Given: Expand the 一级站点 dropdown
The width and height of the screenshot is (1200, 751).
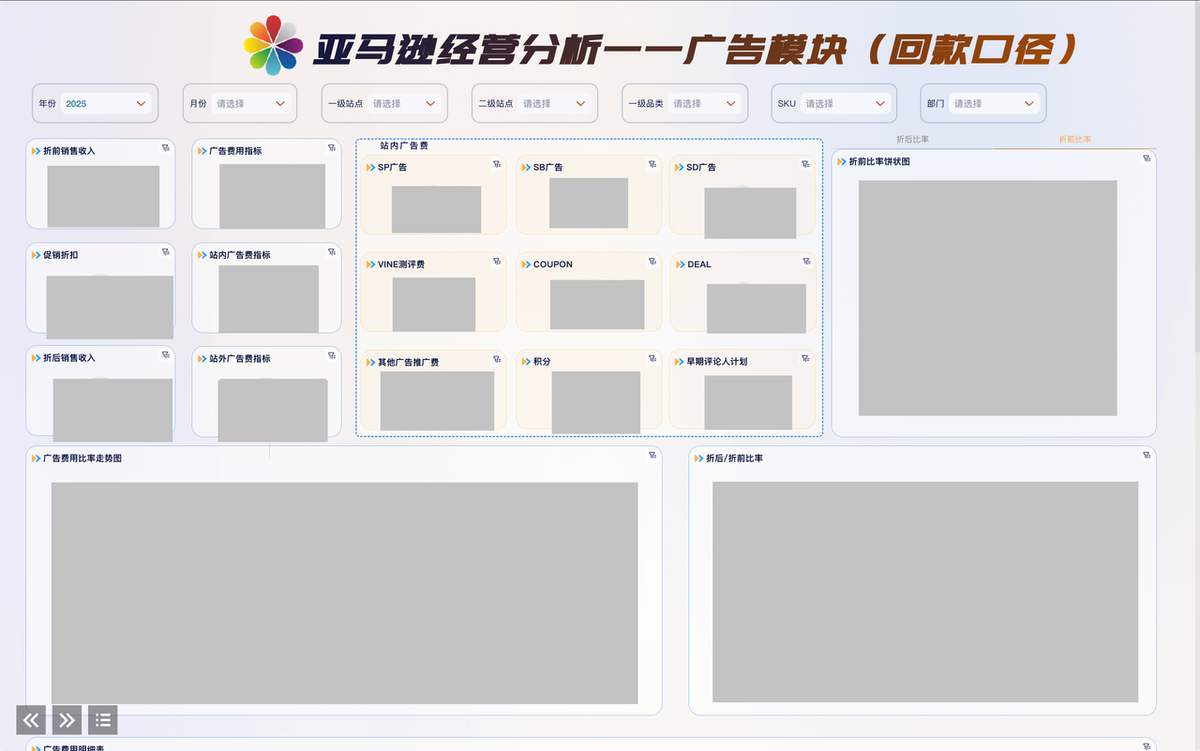Looking at the screenshot, I should [x=405, y=103].
